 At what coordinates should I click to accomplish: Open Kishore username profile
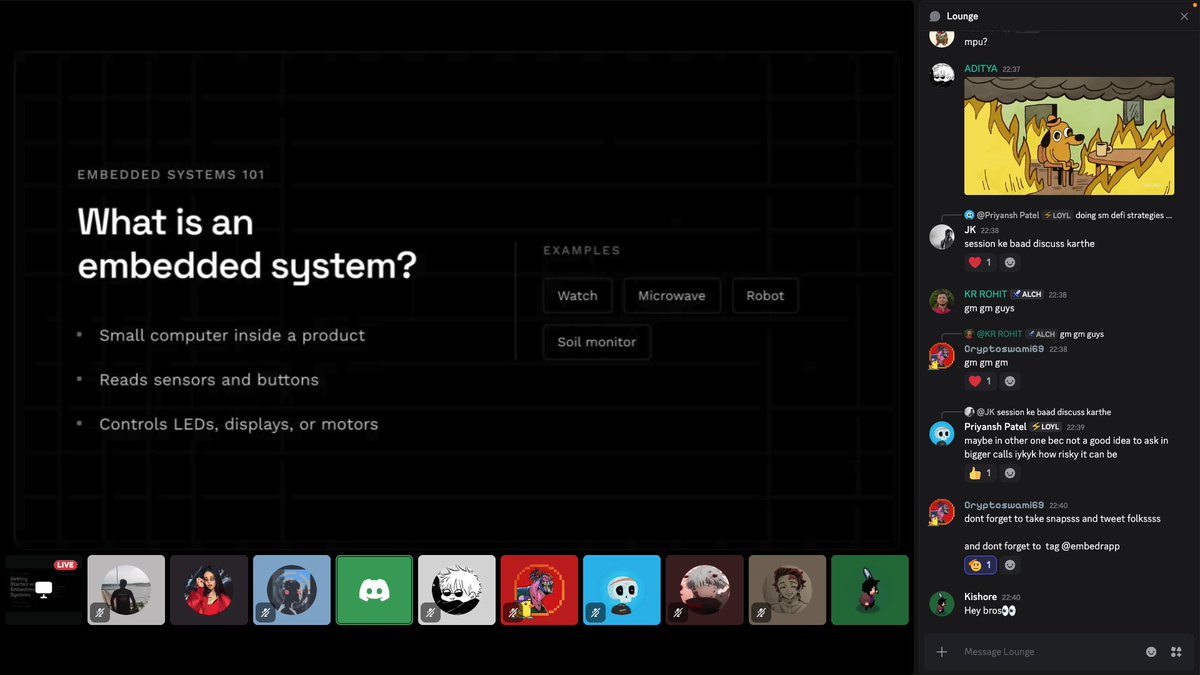tap(980, 597)
